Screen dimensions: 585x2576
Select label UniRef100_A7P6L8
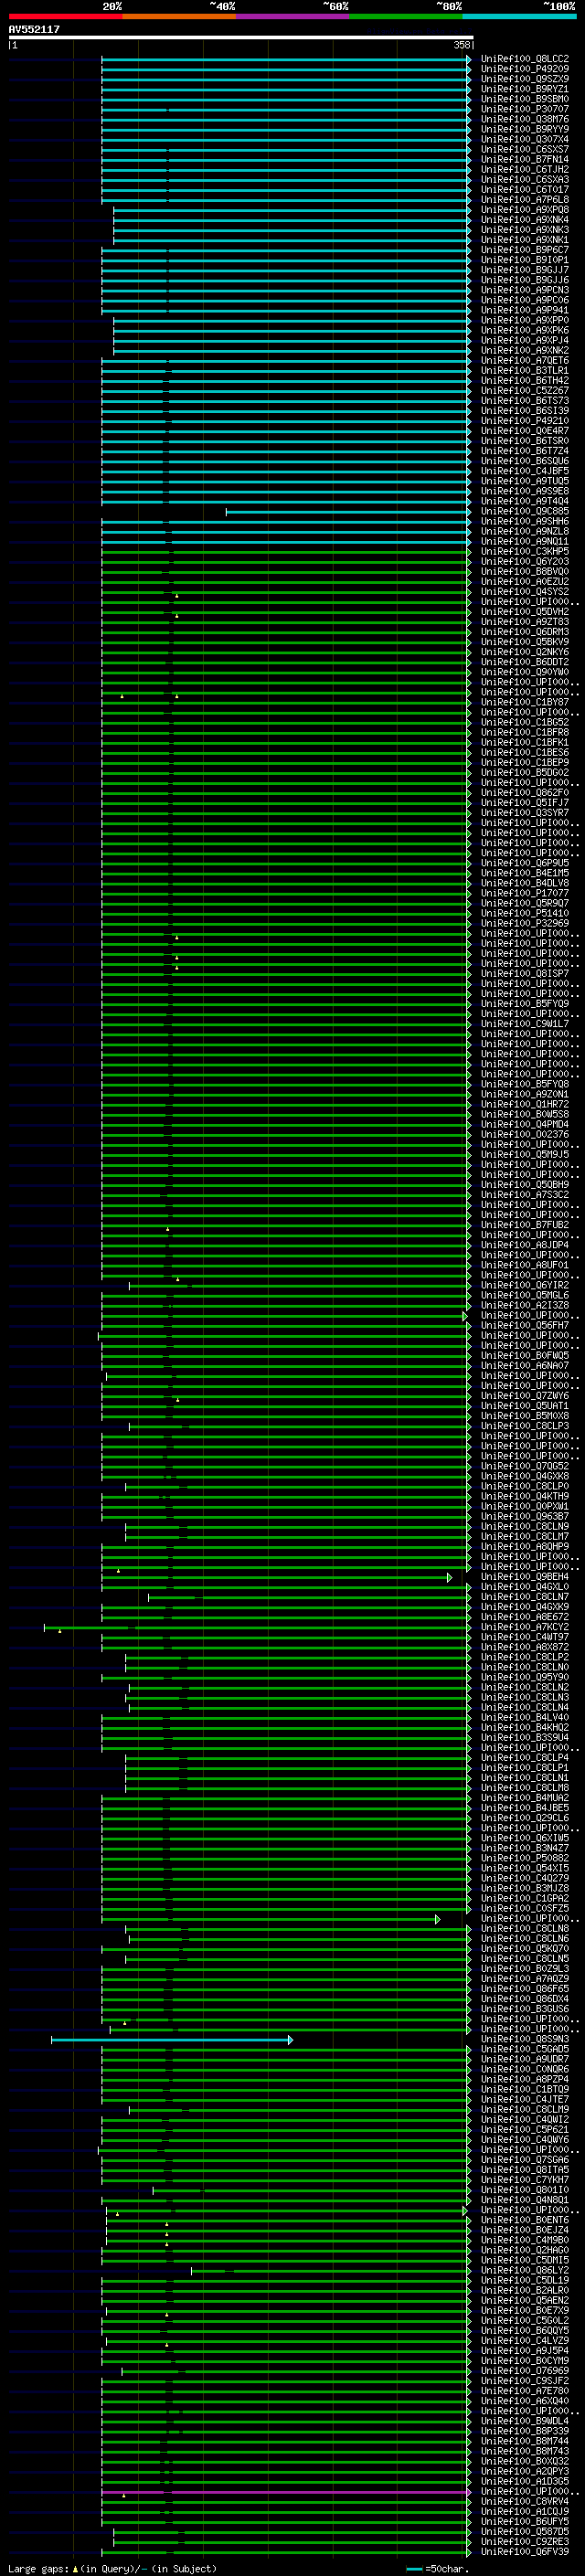pos(525,200)
